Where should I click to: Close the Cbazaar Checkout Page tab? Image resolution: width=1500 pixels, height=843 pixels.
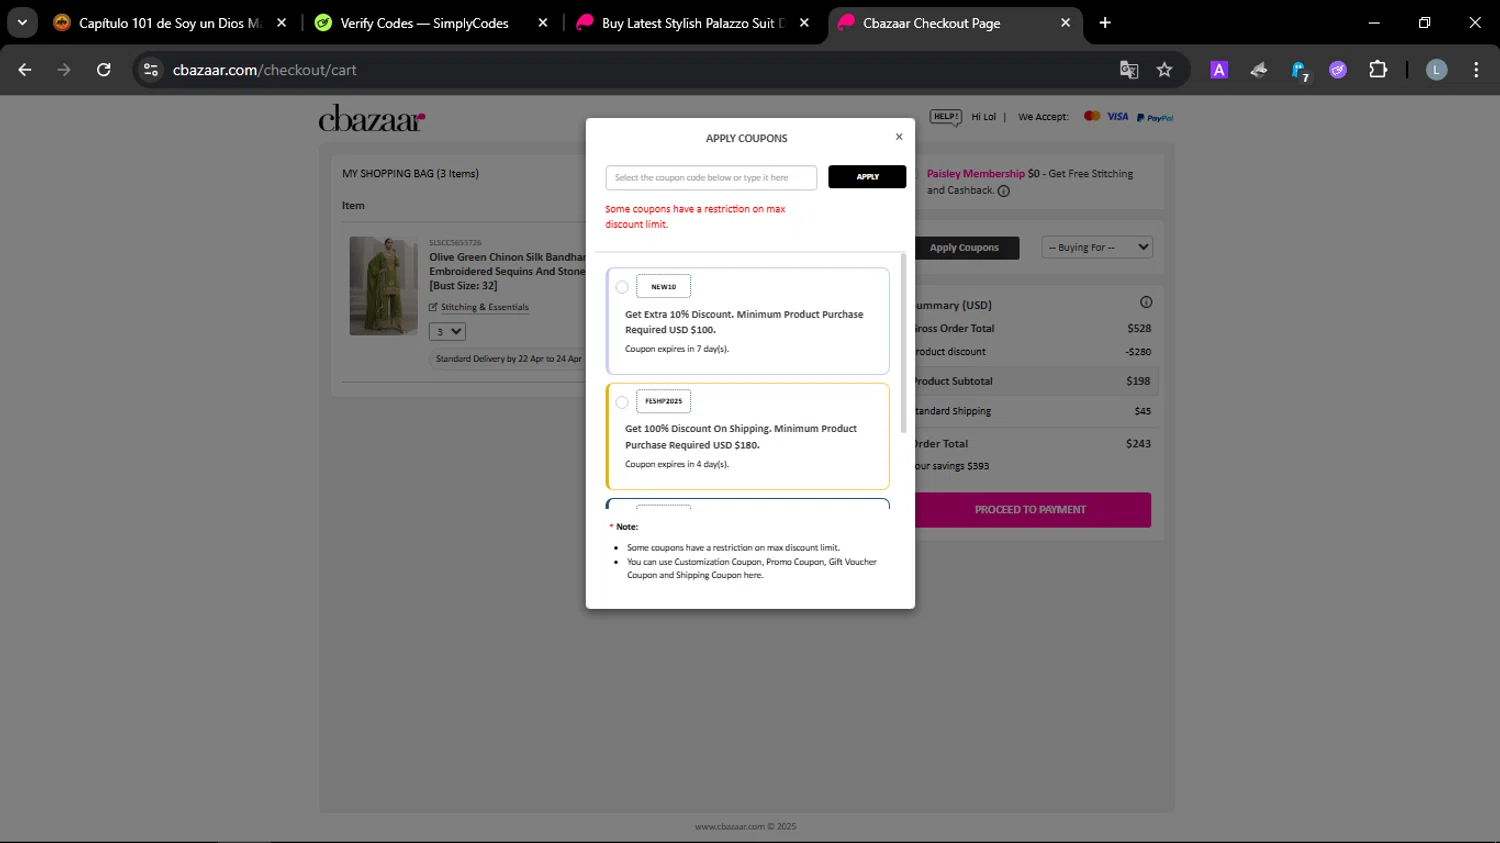[1065, 22]
